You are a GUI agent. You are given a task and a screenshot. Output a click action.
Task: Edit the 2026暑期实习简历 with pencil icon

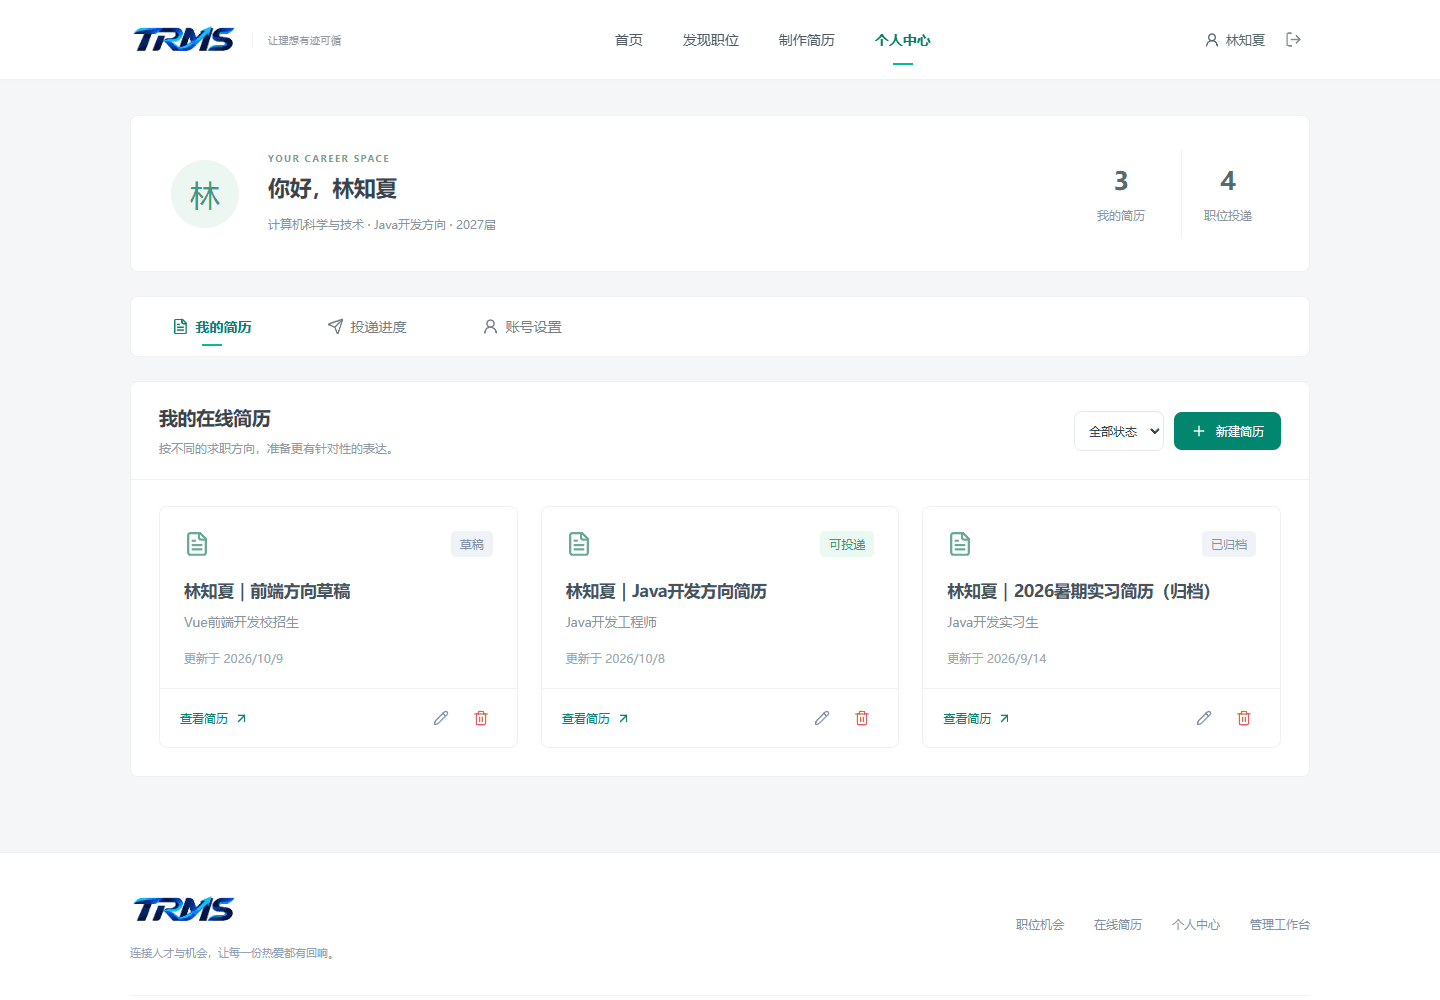(1204, 718)
